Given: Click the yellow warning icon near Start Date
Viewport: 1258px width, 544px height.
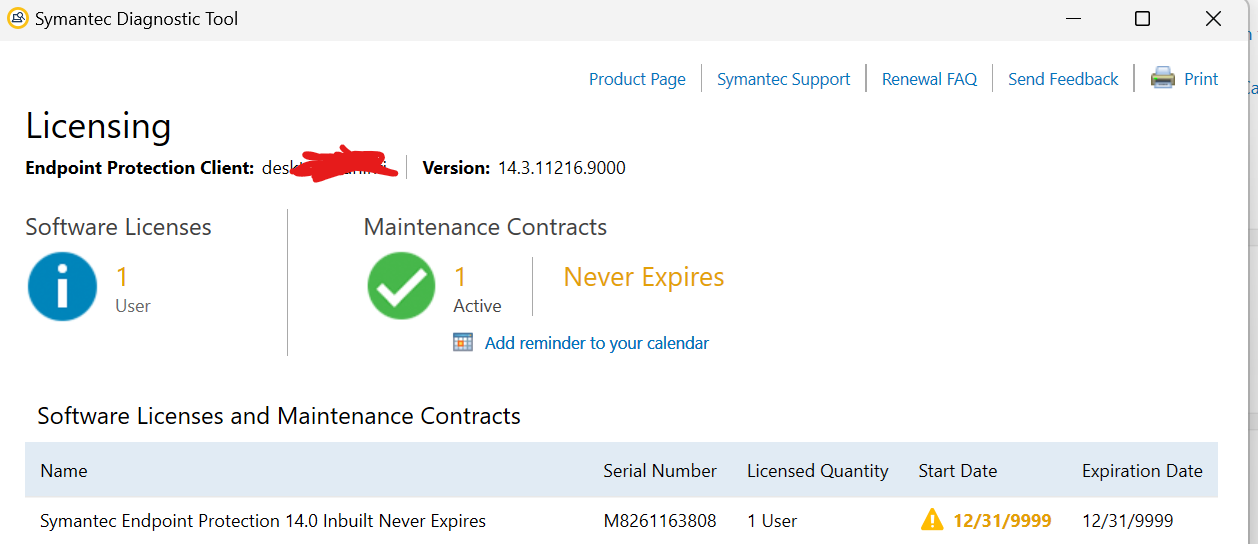Looking at the screenshot, I should [x=932, y=519].
